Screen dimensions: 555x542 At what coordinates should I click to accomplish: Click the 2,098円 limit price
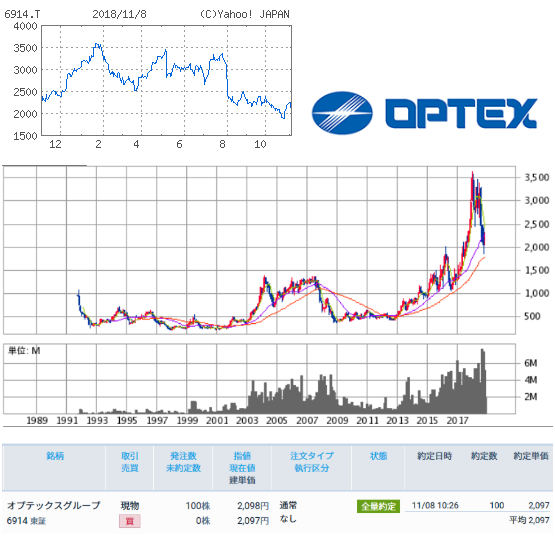pyautogui.click(x=253, y=506)
